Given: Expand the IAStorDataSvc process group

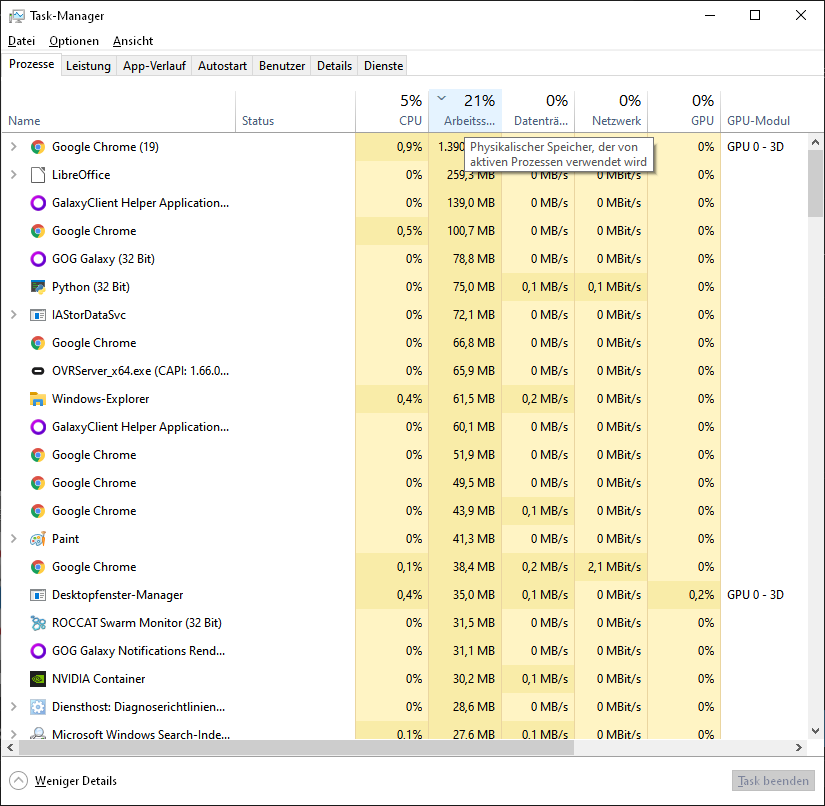Looking at the screenshot, I should [14, 315].
